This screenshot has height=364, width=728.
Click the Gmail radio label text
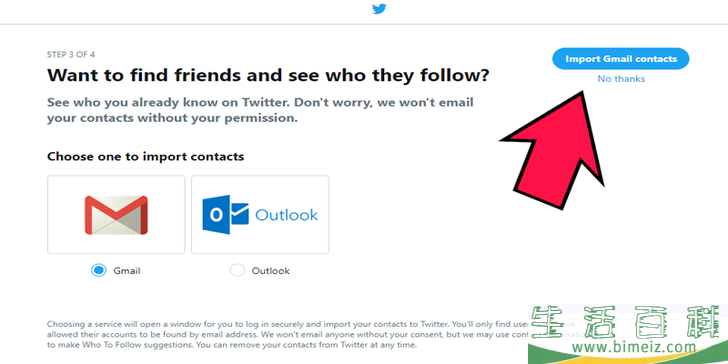click(127, 271)
